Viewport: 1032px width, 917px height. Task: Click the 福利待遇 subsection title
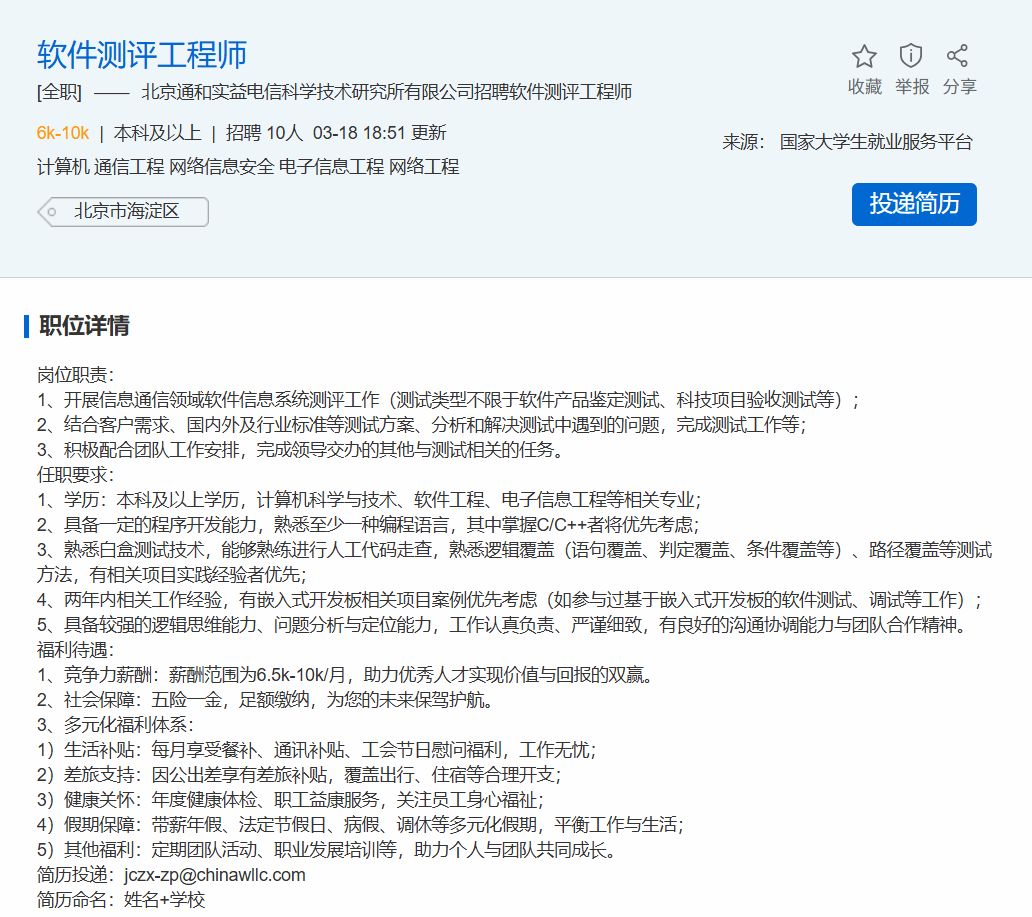(76, 650)
